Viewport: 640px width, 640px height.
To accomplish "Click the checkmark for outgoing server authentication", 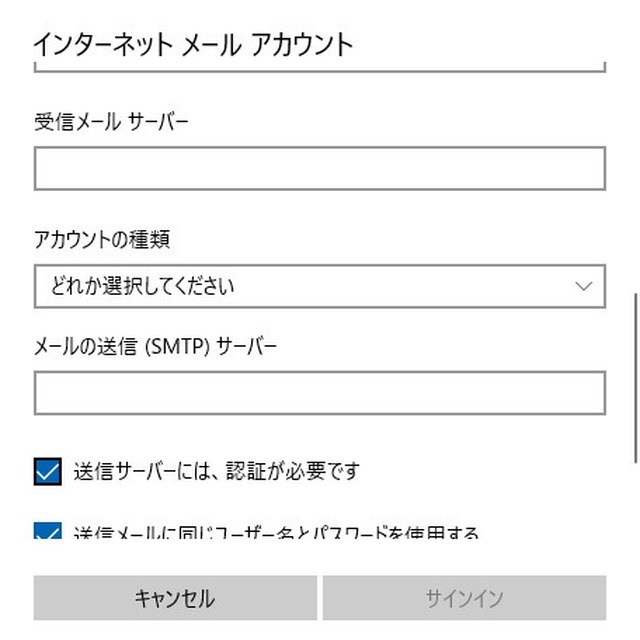I will pyautogui.click(x=48, y=471).
